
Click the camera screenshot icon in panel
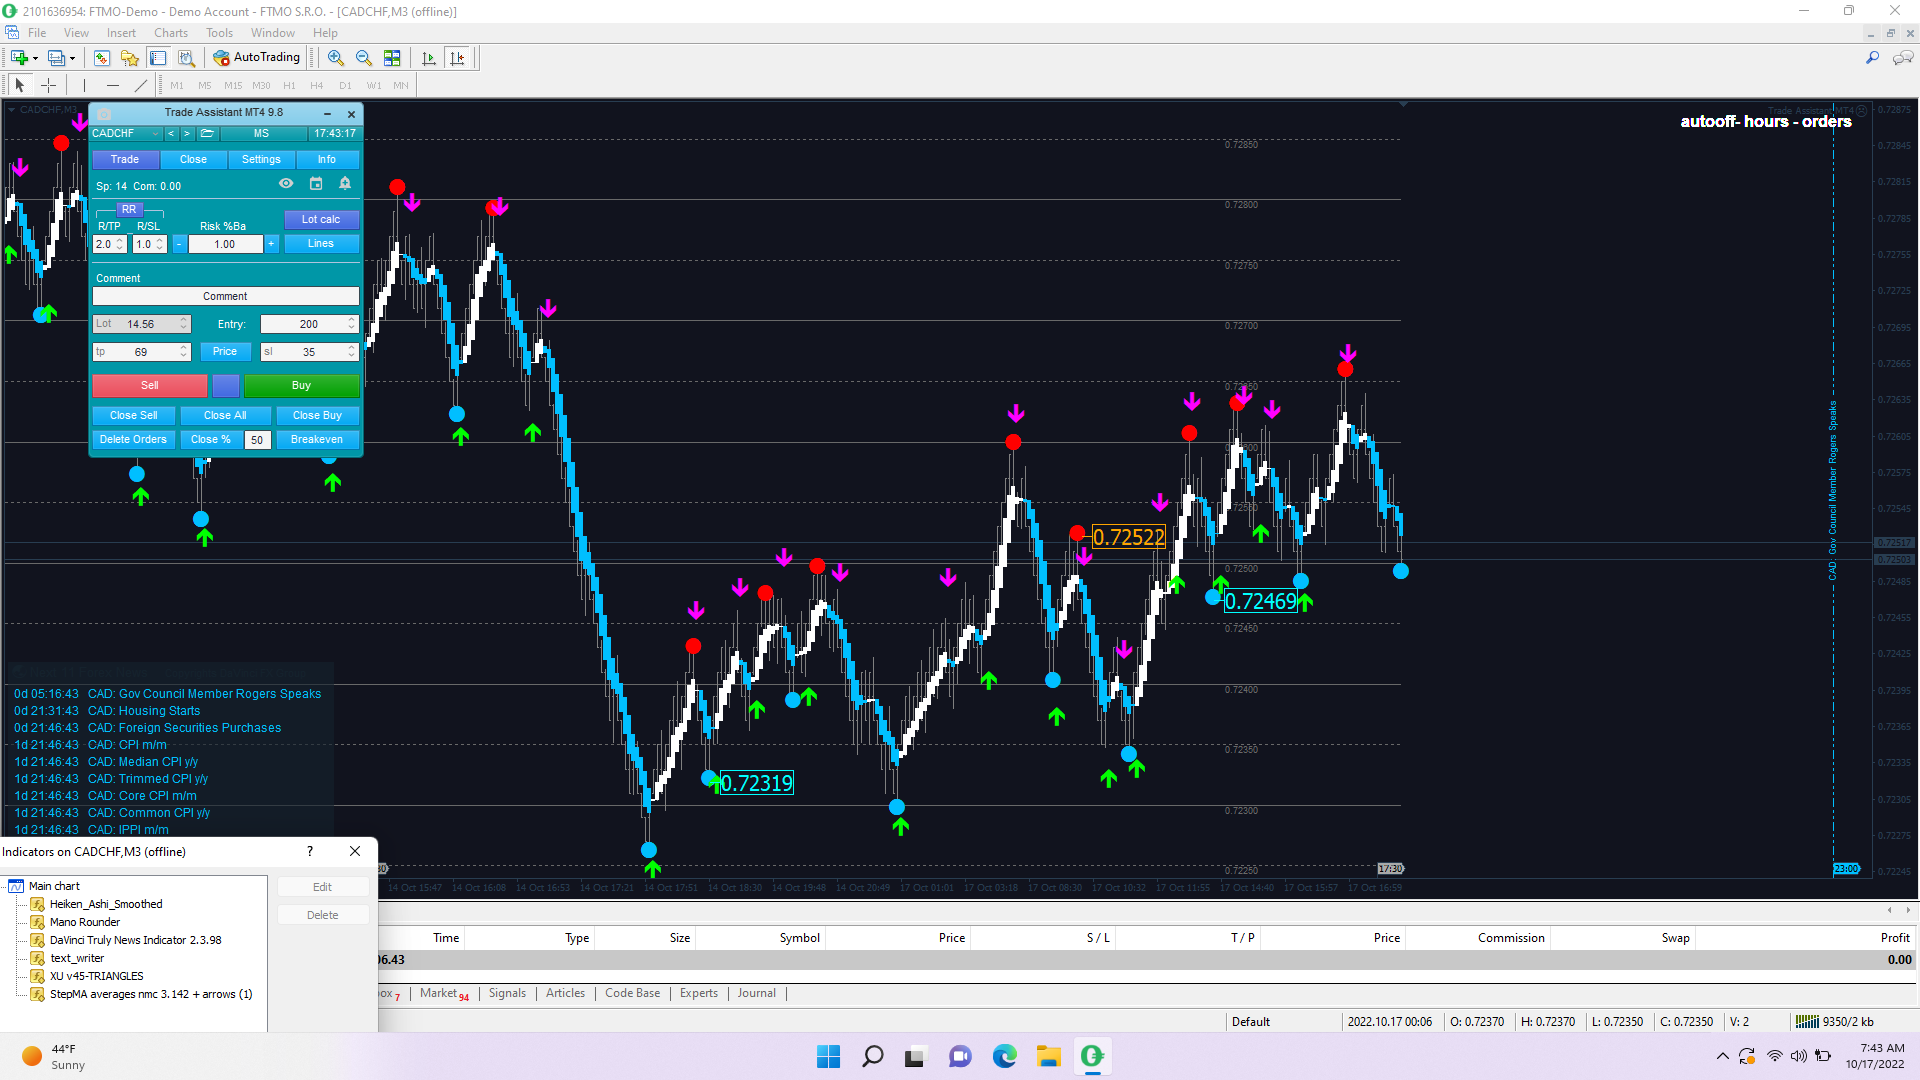point(104,113)
